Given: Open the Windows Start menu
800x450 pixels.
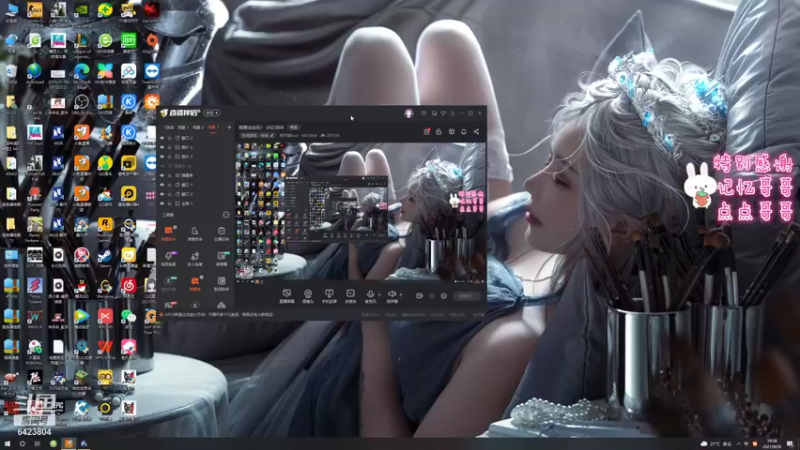Looking at the screenshot, I should 7,444.
